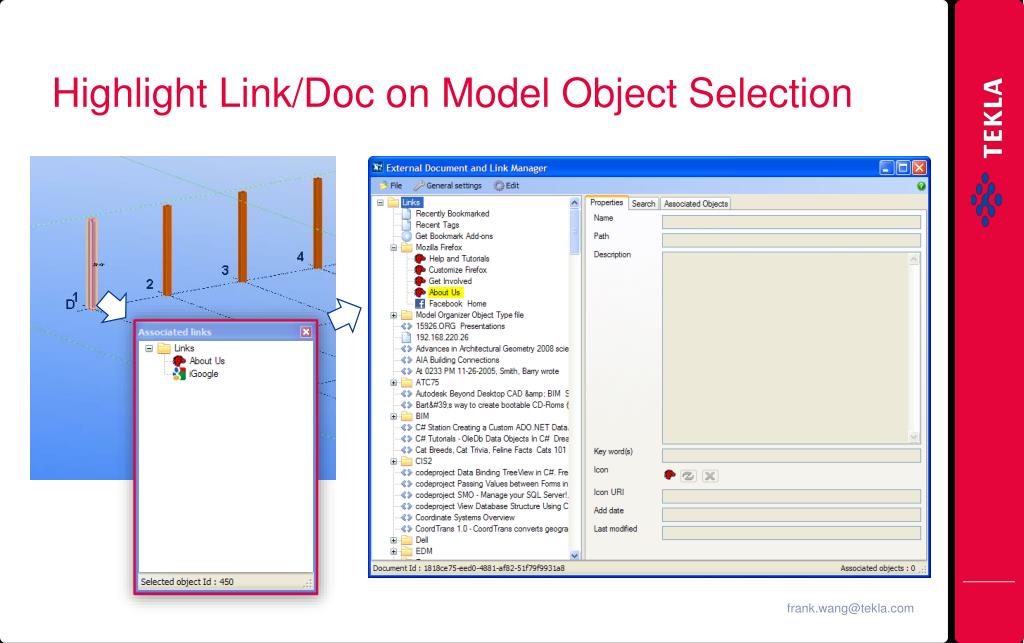This screenshot has width=1024, height=643.
Task: Click the Path input field
Action: tap(791, 240)
